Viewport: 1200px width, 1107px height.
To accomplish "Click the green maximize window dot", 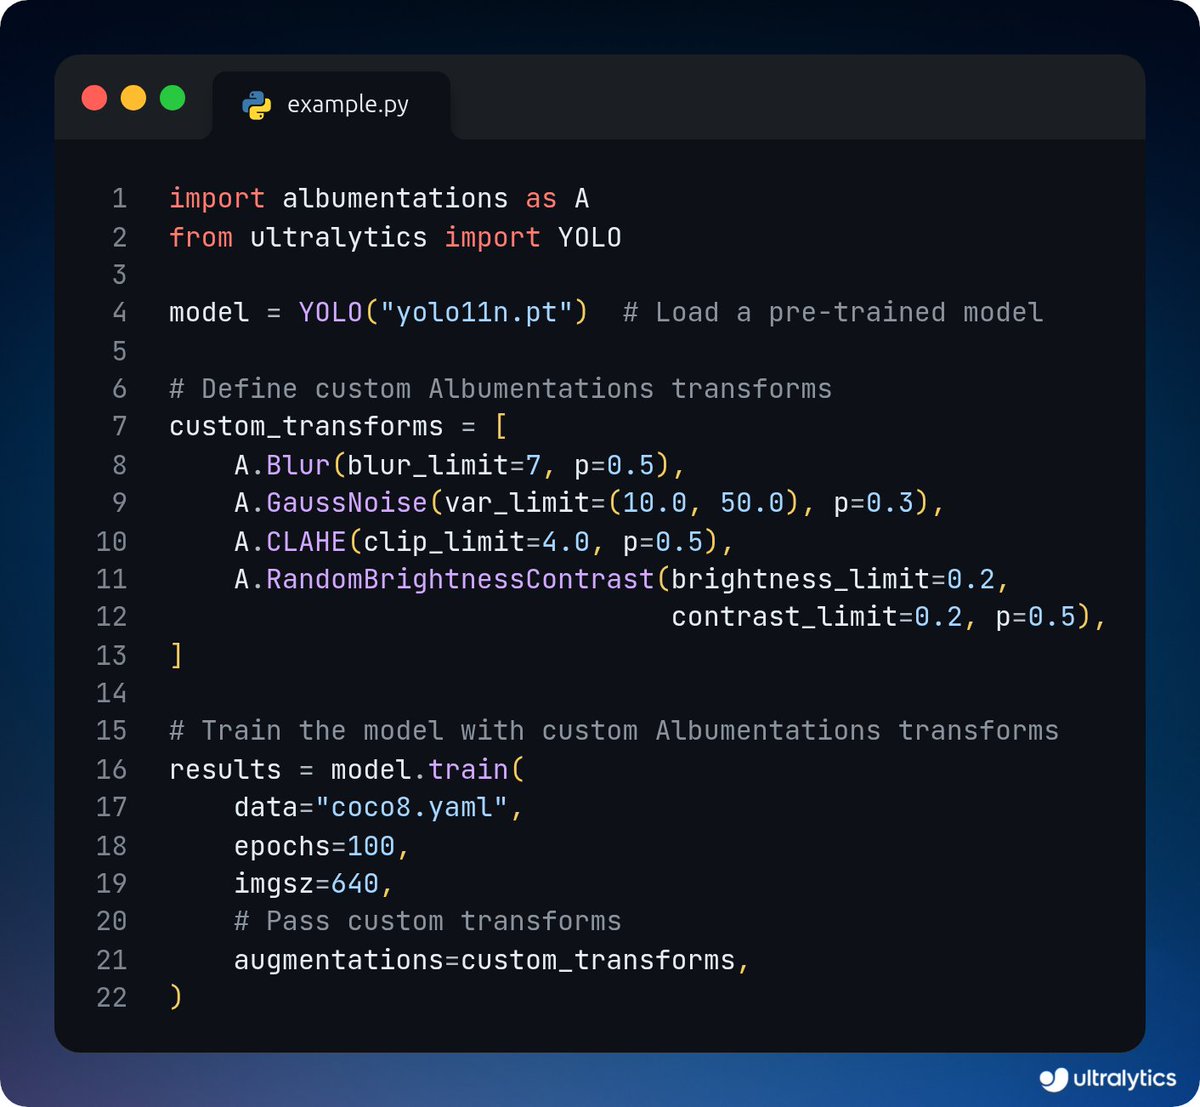I will [x=173, y=98].
